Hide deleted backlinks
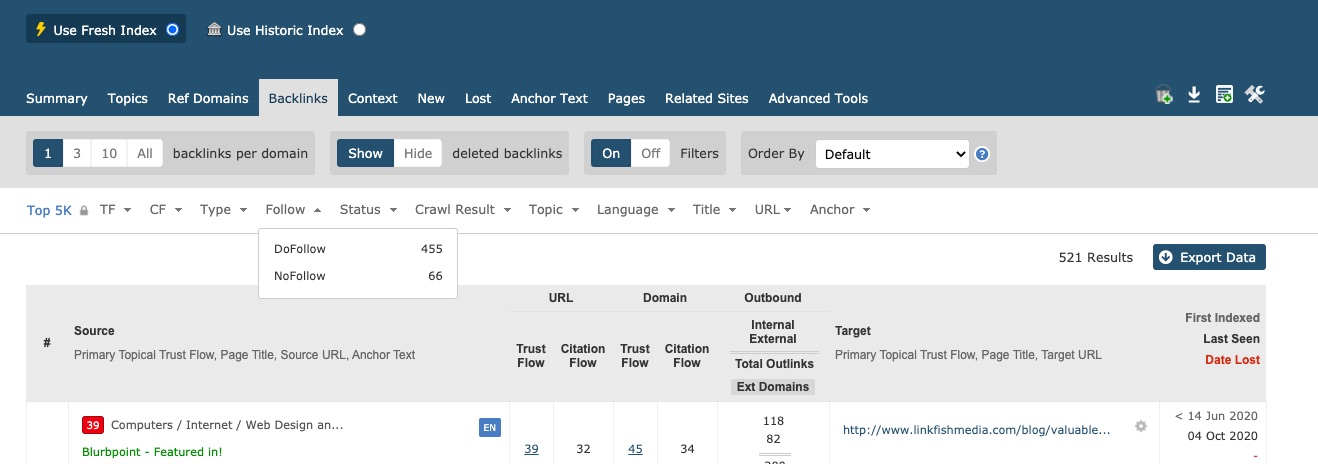The width and height of the screenshot is (1318, 464). click(x=418, y=153)
